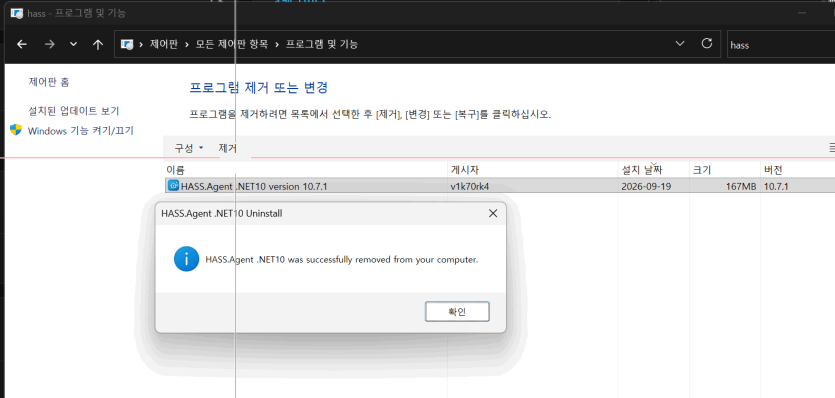Click the 제거 uninstall toolbar button
The width and height of the screenshot is (835, 398).
click(227, 148)
